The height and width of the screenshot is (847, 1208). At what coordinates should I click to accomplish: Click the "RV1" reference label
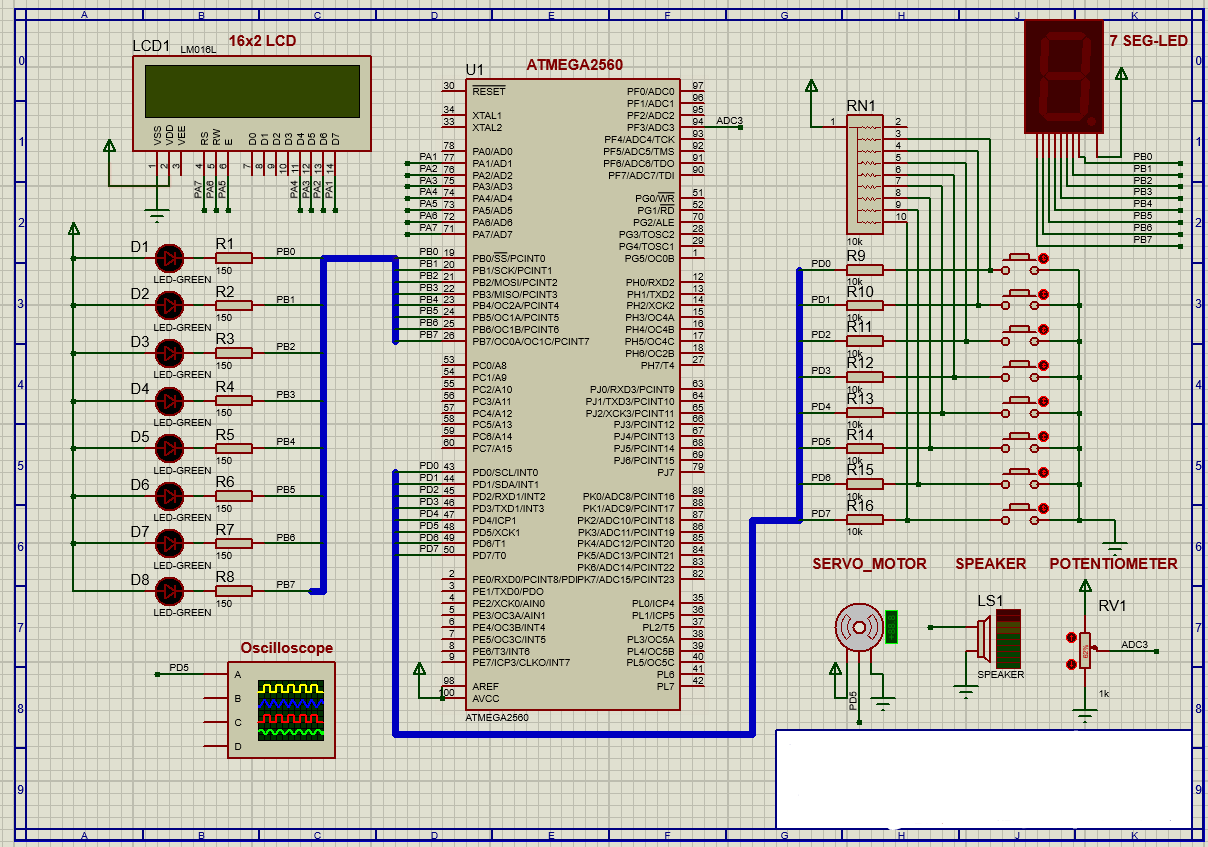tap(1112, 606)
